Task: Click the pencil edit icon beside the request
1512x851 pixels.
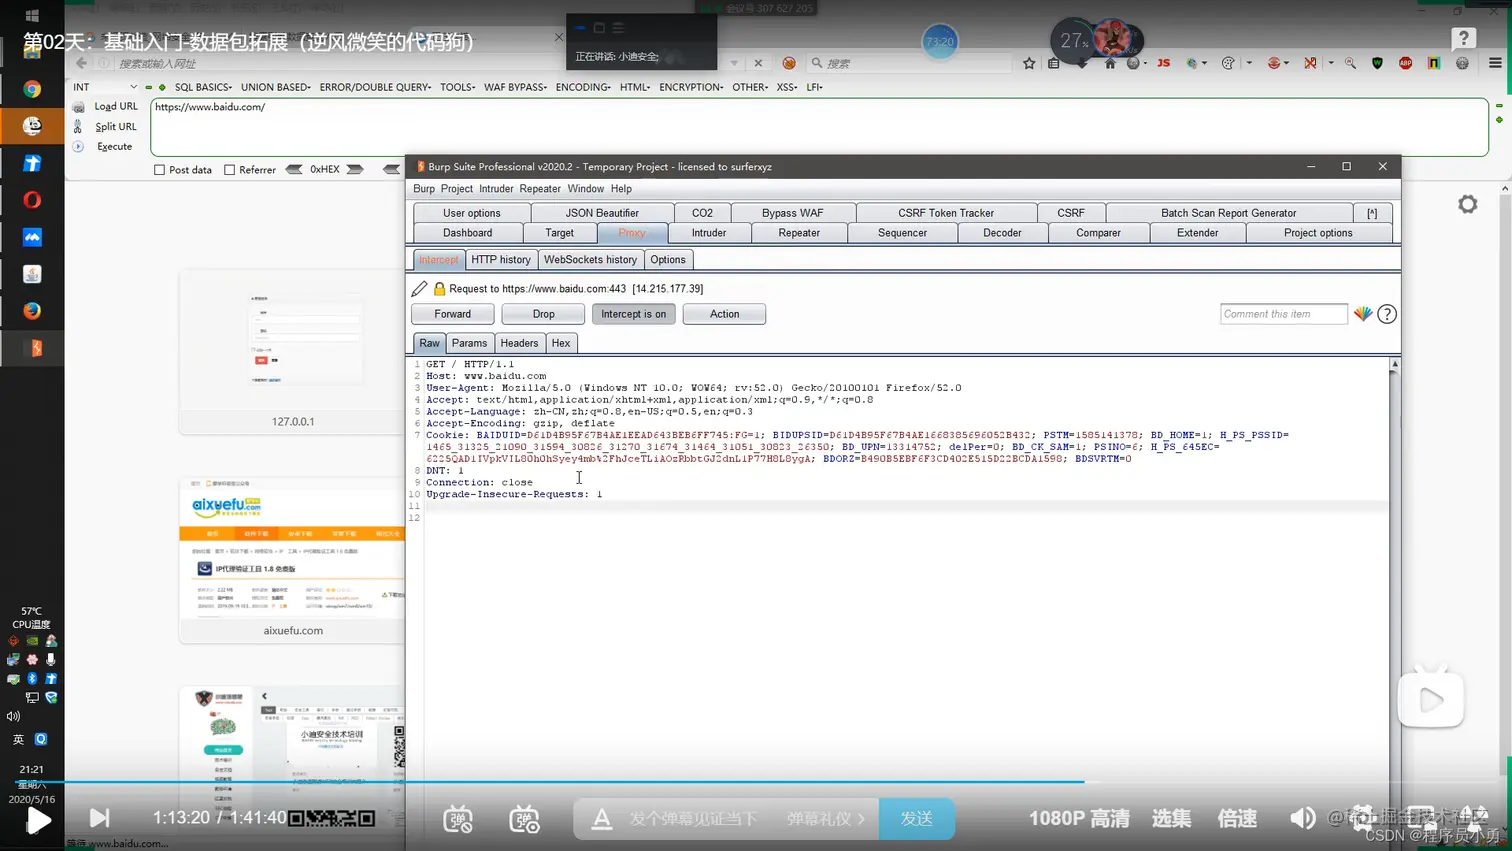Action: (x=420, y=289)
